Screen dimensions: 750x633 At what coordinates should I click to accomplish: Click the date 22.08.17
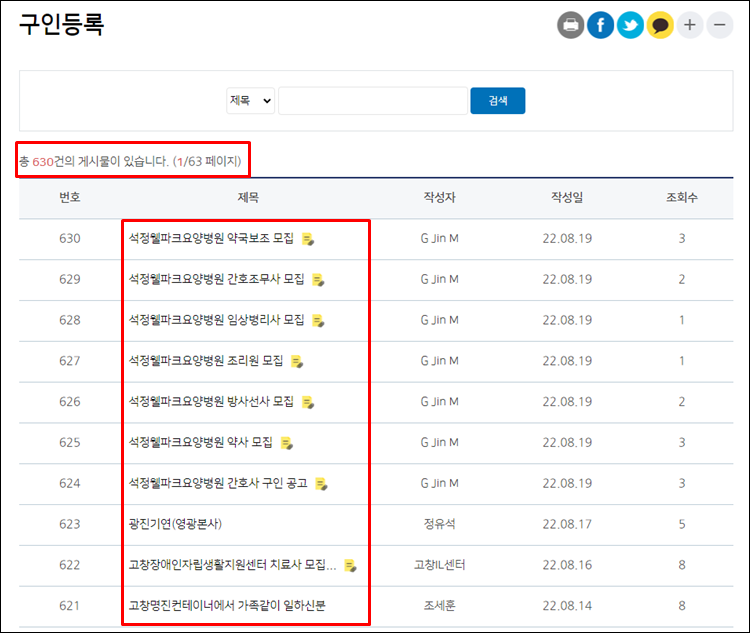click(567, 524)
